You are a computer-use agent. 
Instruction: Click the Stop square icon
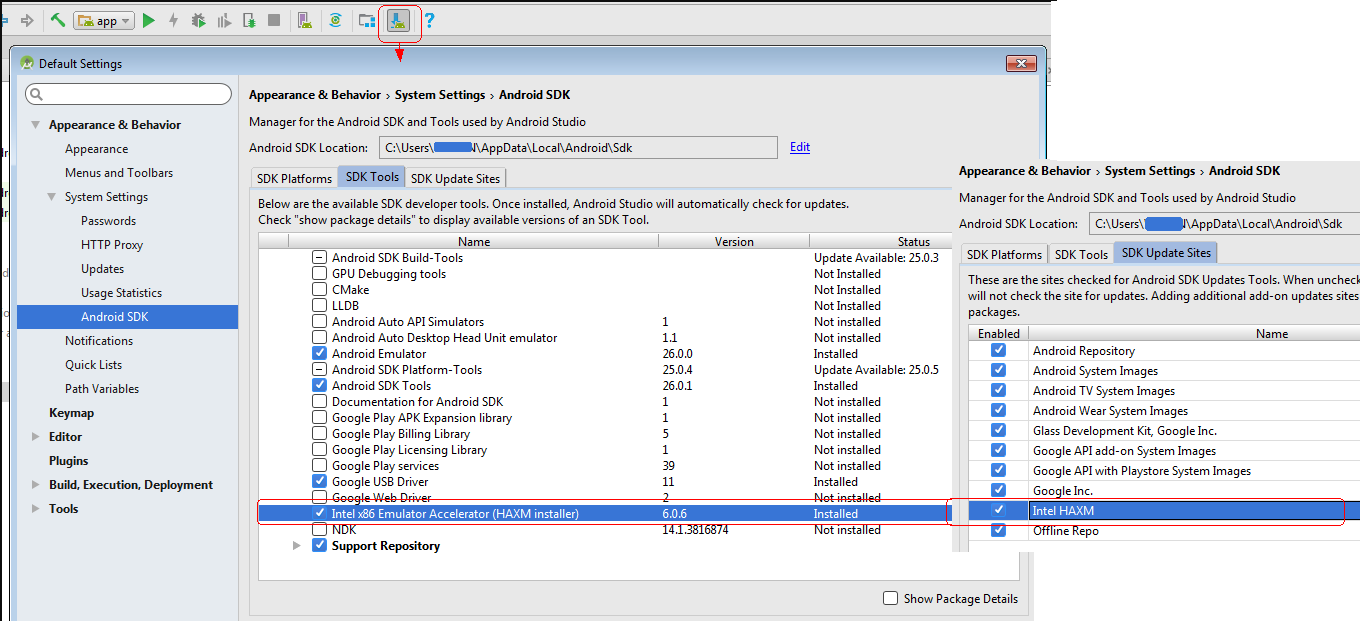274,20
